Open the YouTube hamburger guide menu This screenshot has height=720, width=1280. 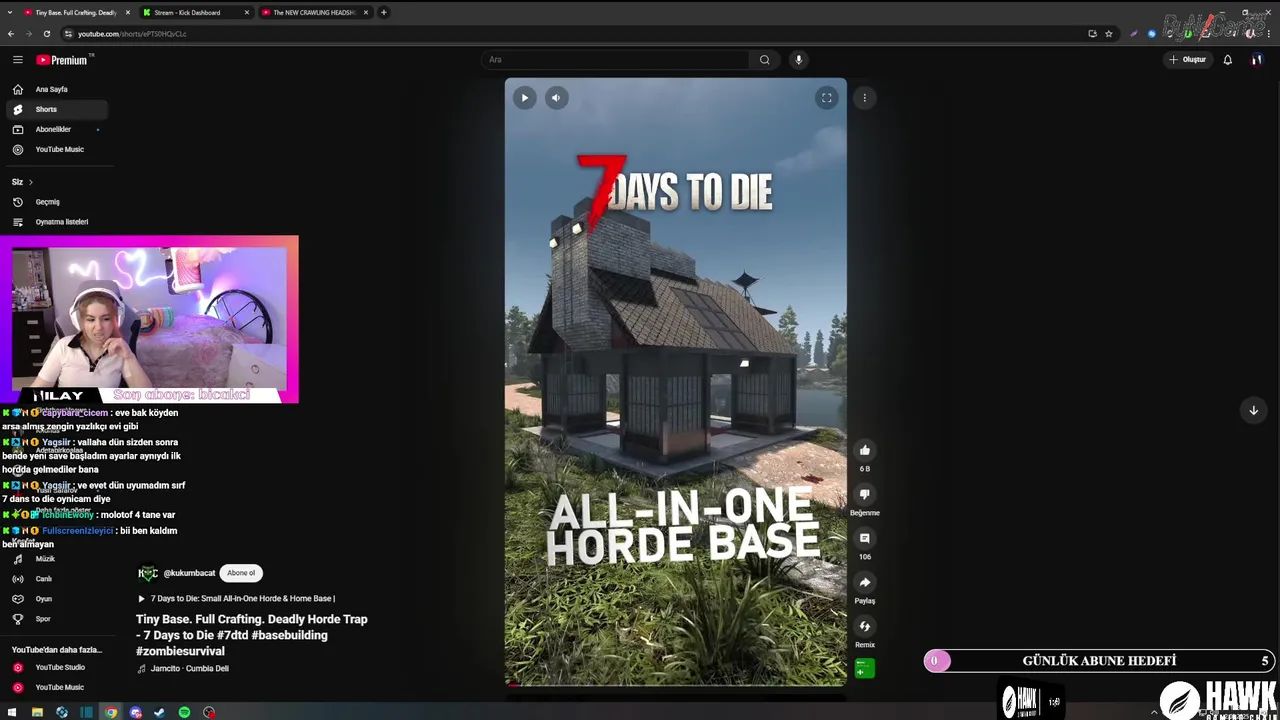click(x=17, y=60)
